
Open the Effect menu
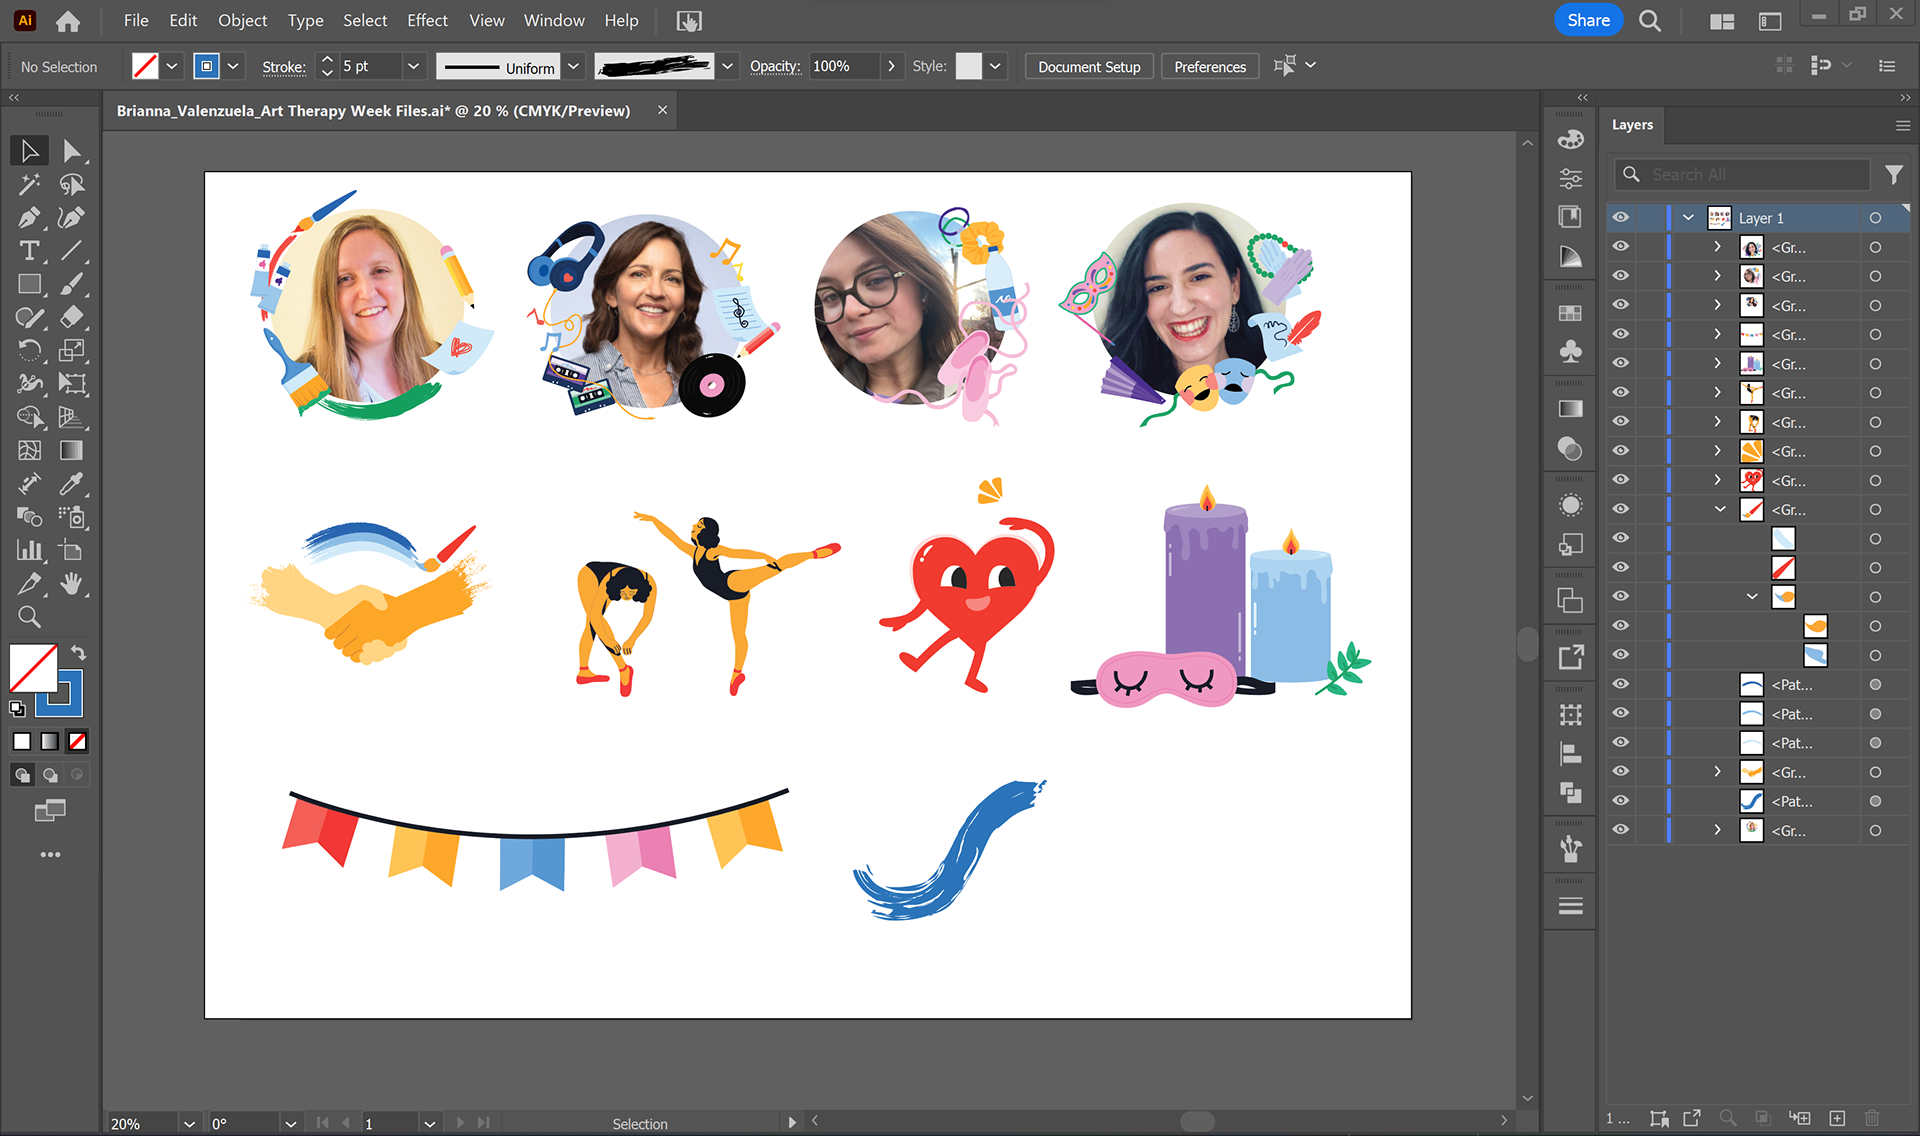[427, 20]
